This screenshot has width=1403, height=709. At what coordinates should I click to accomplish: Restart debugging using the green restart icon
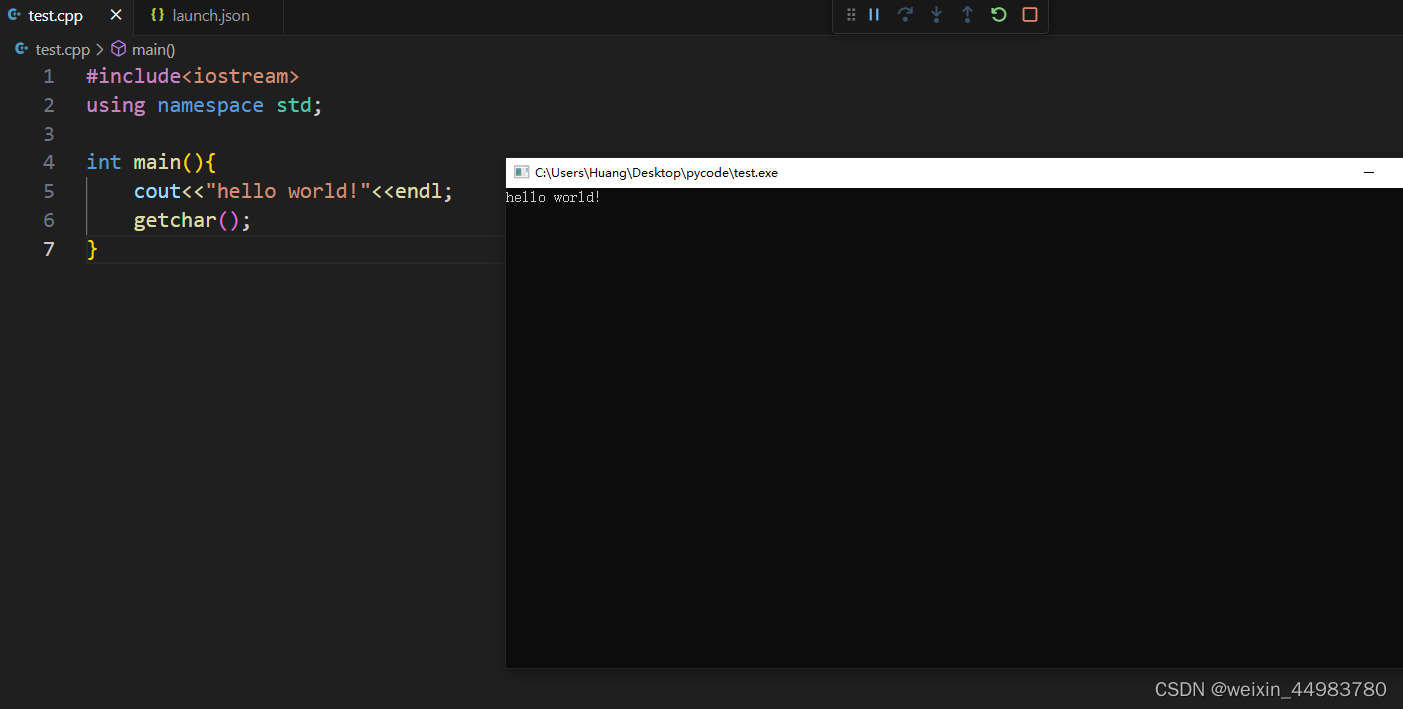(998, 15)
